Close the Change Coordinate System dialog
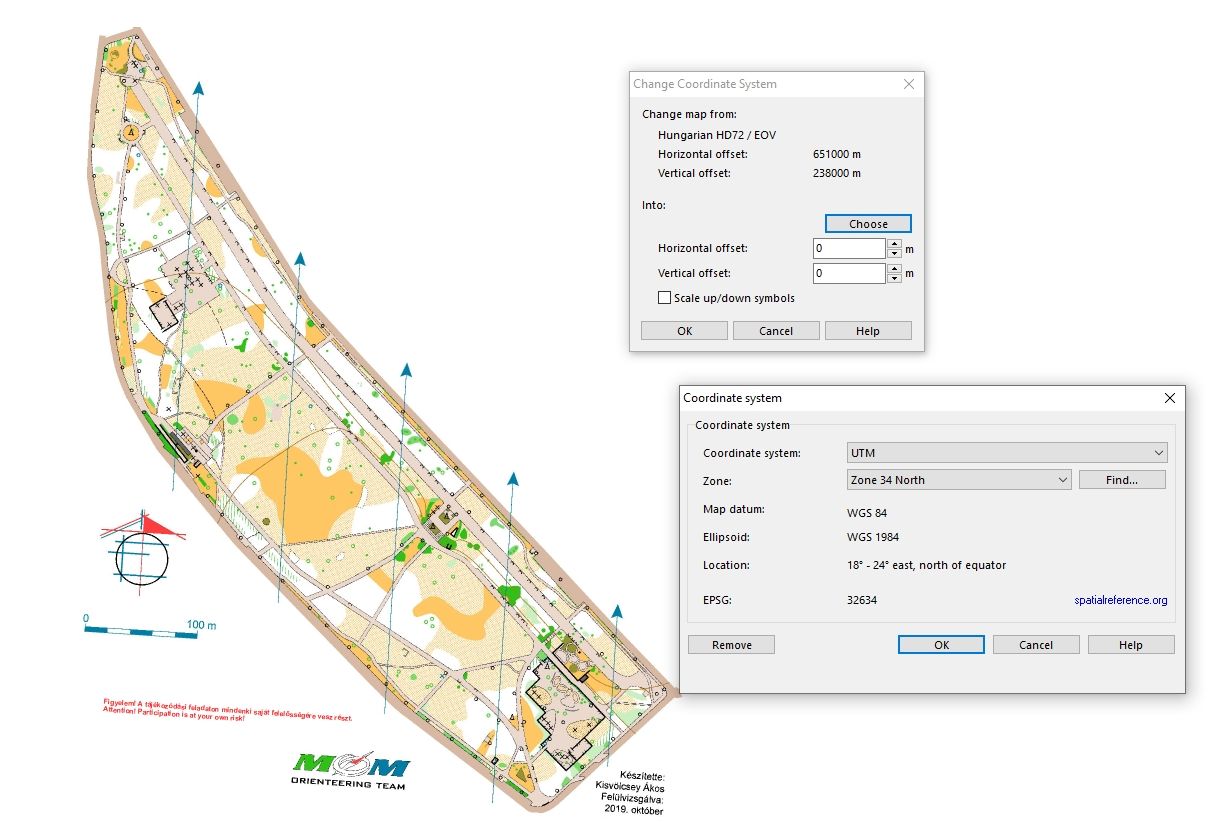The width and height of the screenshot is (1219, 835). click(909, 85)
